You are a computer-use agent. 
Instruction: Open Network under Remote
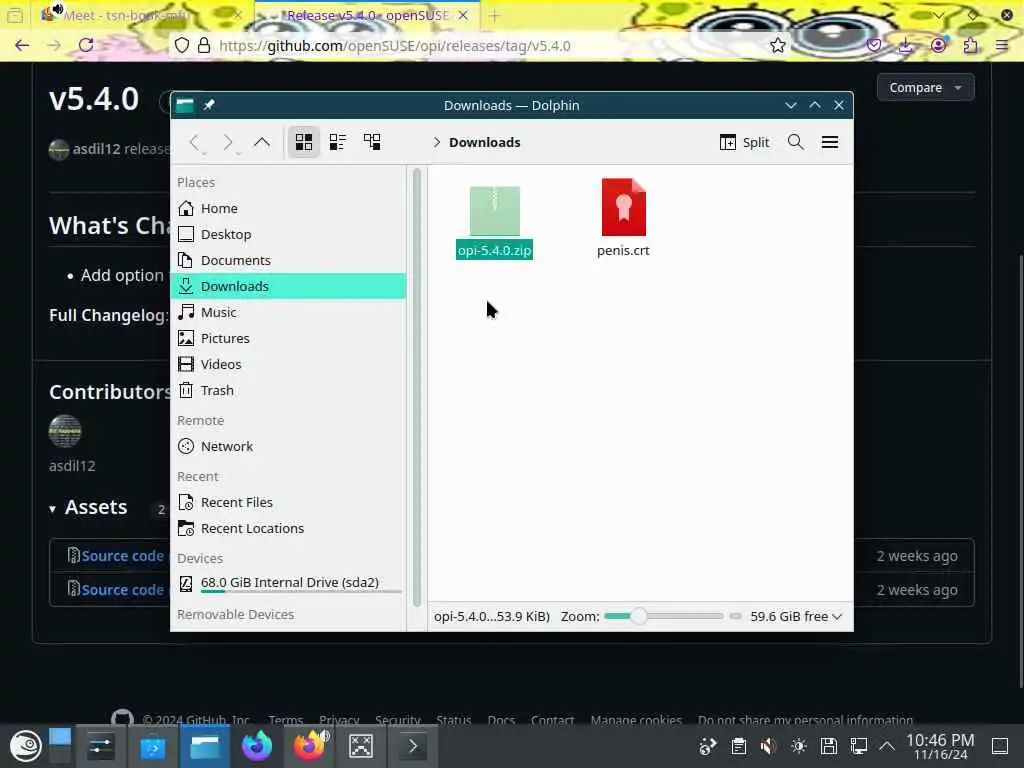tap(288, 447)
